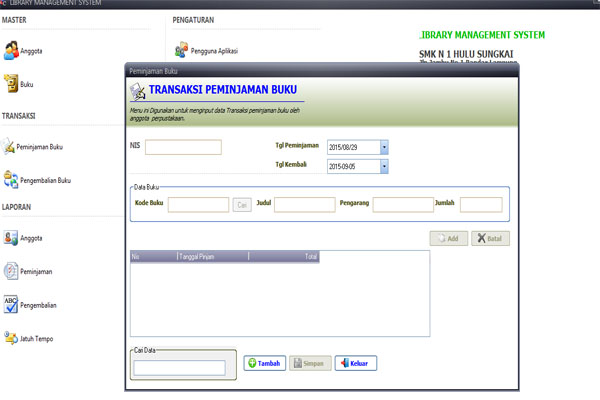This screenshot has width=600, height=400.
Task: Click the Pengembalian report icon with checkmark
Action: coord(11,304)
